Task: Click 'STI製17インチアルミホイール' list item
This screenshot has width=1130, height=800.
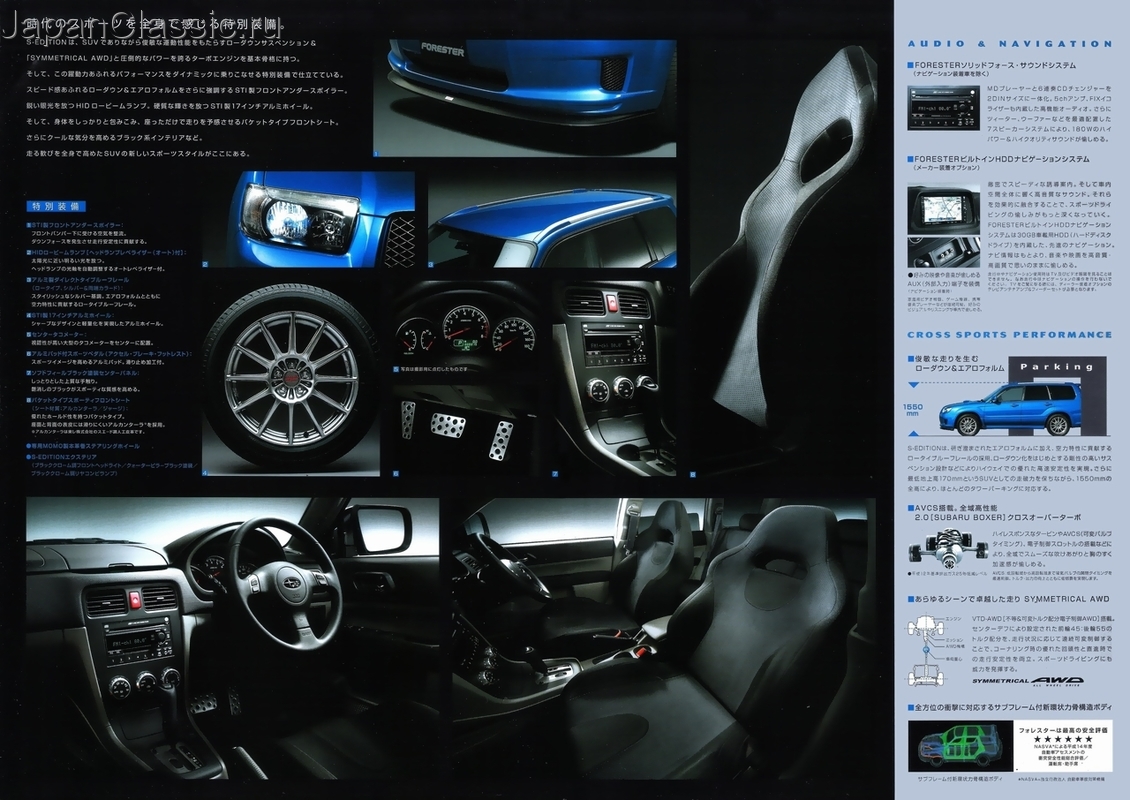Action: pos(69,316)
